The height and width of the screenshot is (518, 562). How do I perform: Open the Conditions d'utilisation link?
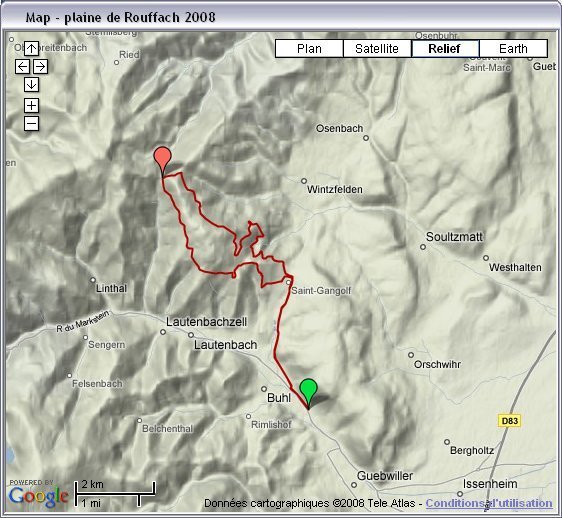(x=489, y=503)
